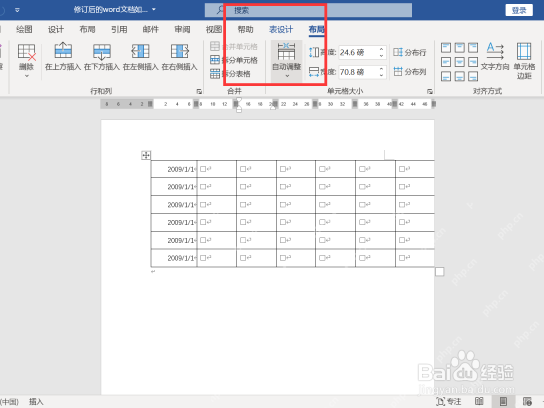The width and height of the screenshot is (544, 408).
Task: Open the AutoFit (自动调整) menu
Action: coord(287,61)
